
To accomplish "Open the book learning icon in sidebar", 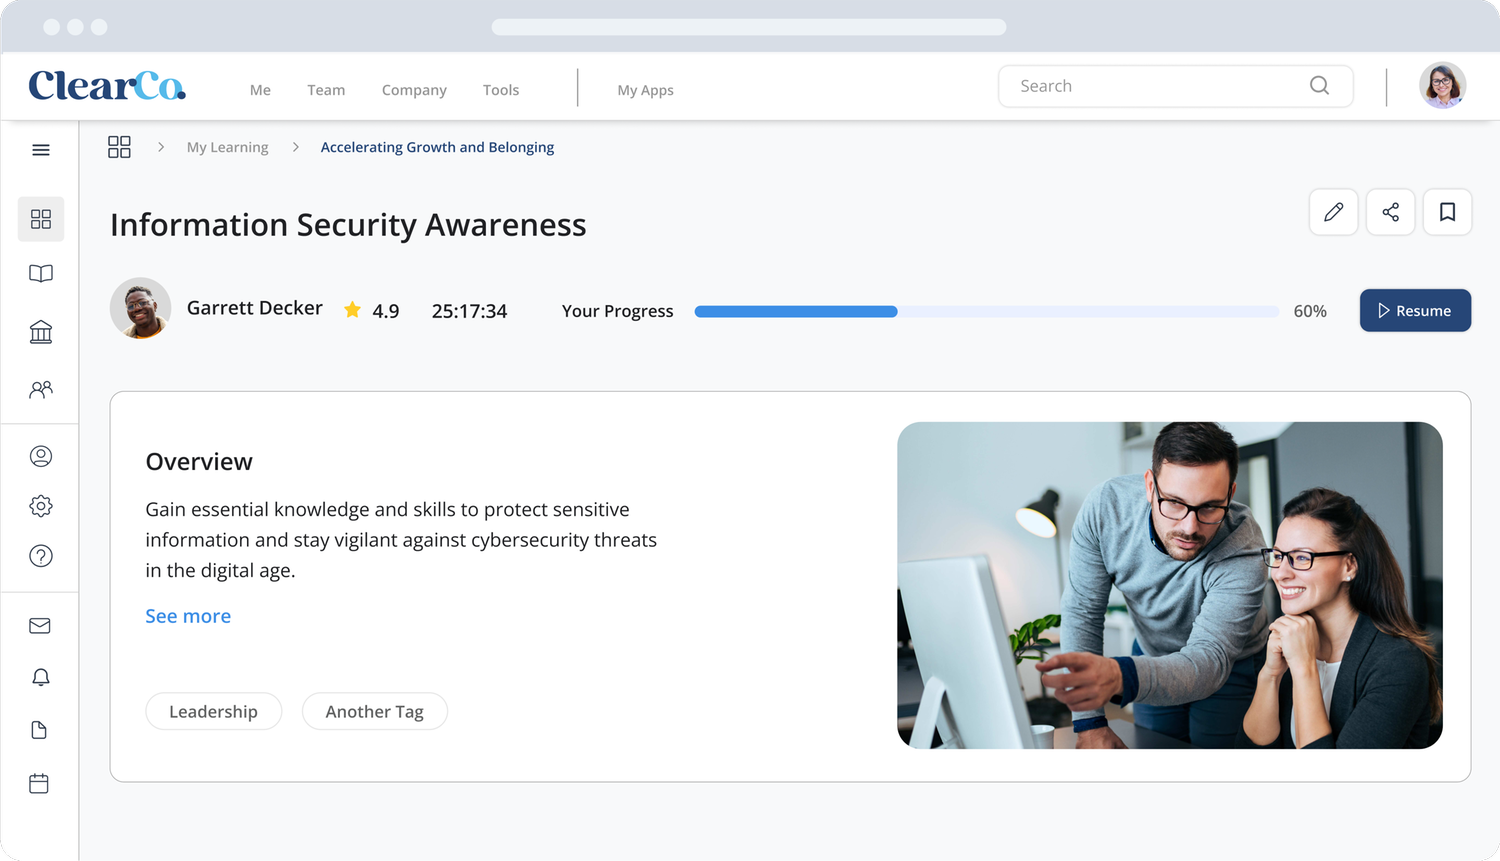I will (41, 274).
